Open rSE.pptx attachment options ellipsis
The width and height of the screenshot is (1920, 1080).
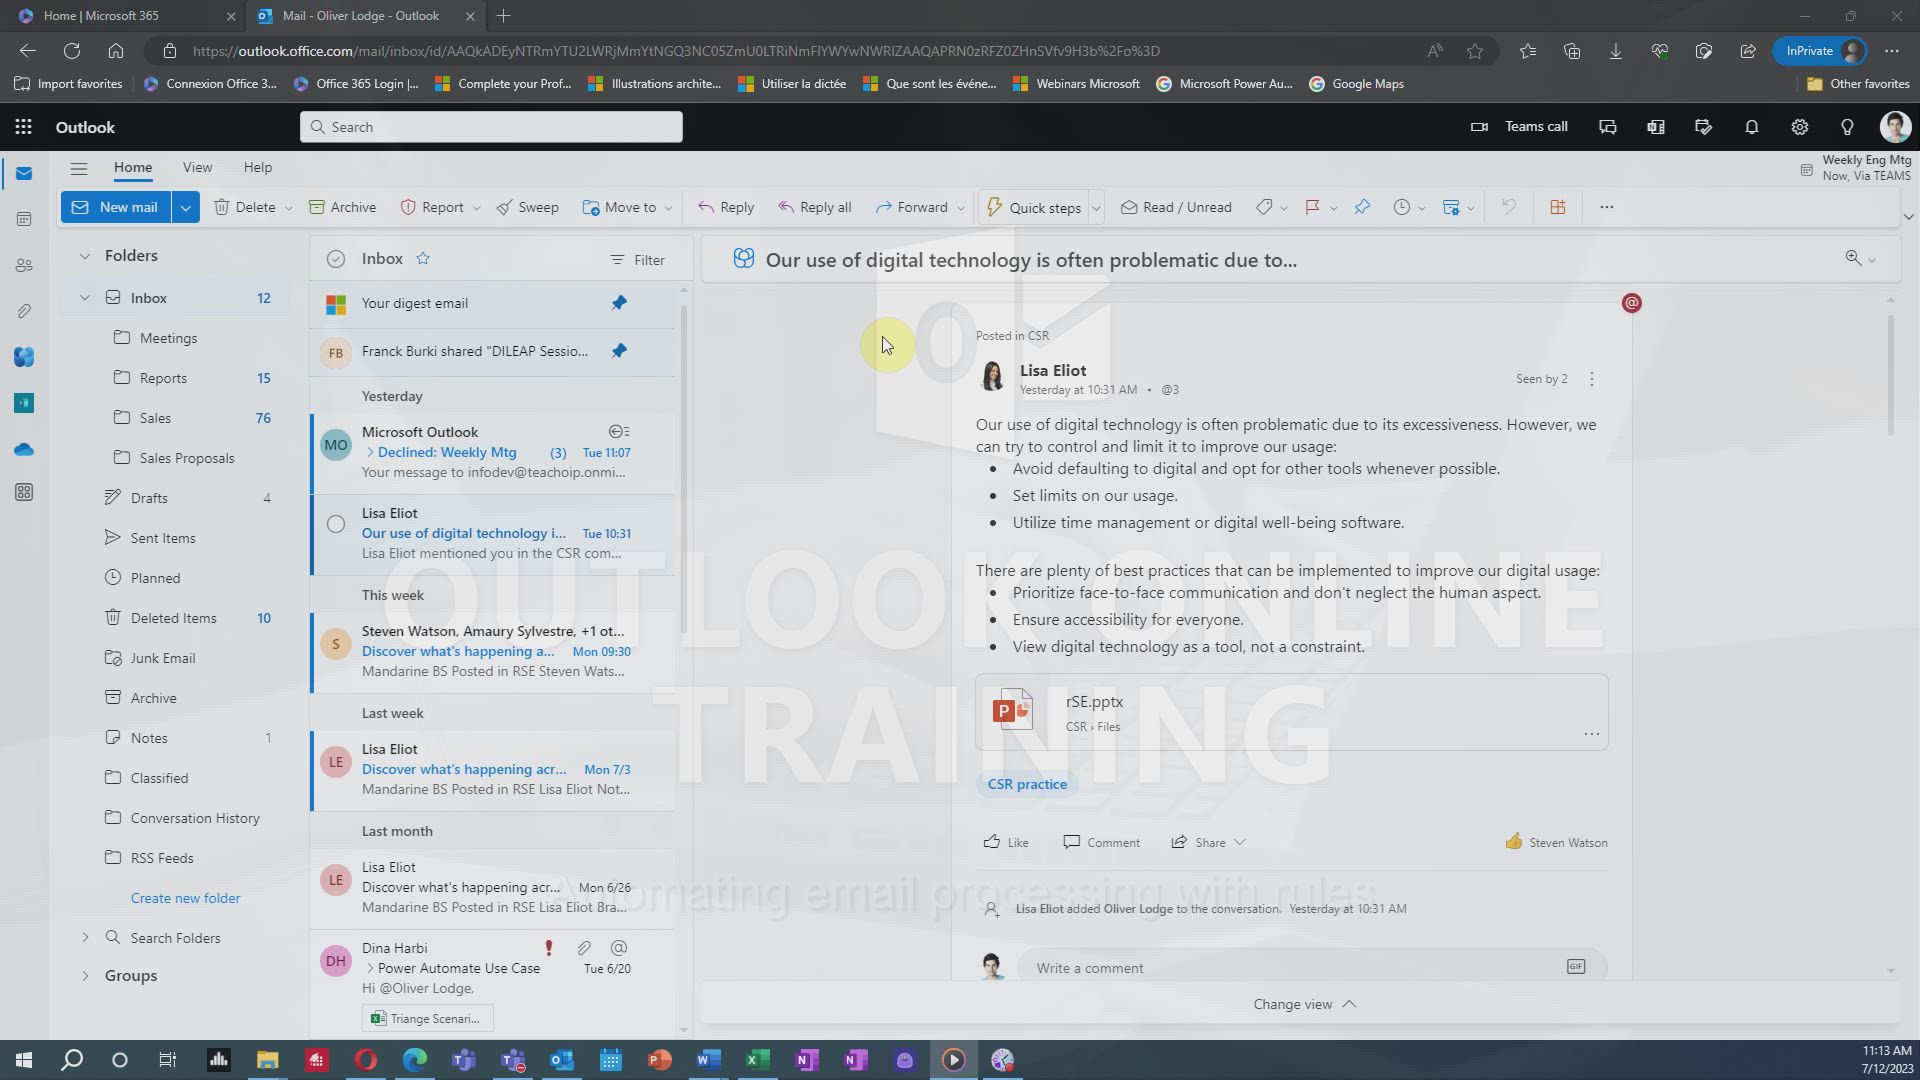(x=1591, y=734)
